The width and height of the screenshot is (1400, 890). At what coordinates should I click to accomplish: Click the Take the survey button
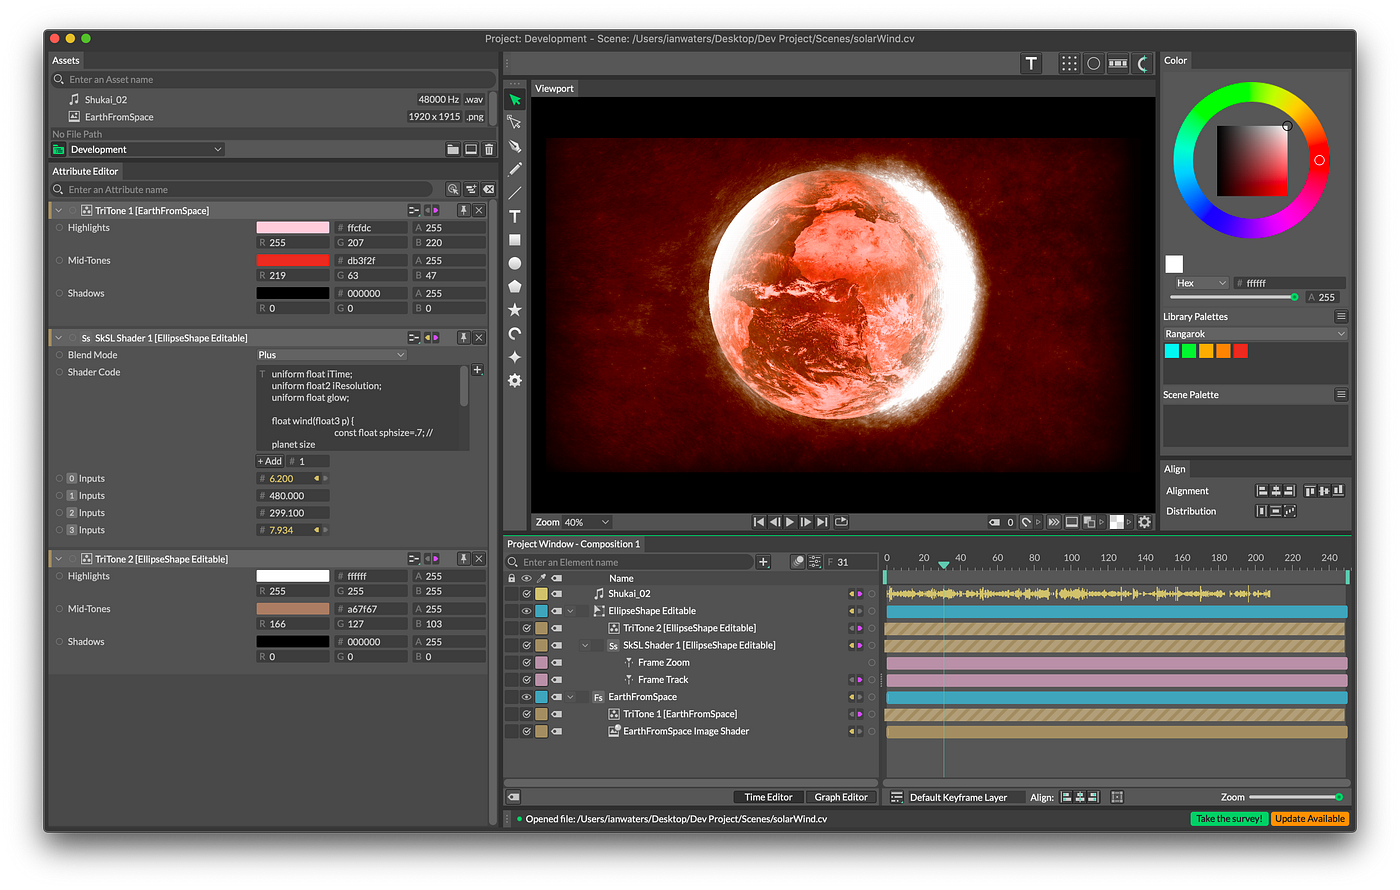coord(1229,818)
